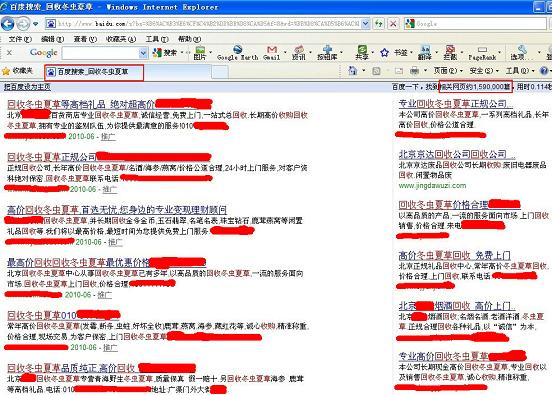Viewport: 552px width, 395px height.
Task: Open the 文件 (File) menu
Action: click(20, 39)
